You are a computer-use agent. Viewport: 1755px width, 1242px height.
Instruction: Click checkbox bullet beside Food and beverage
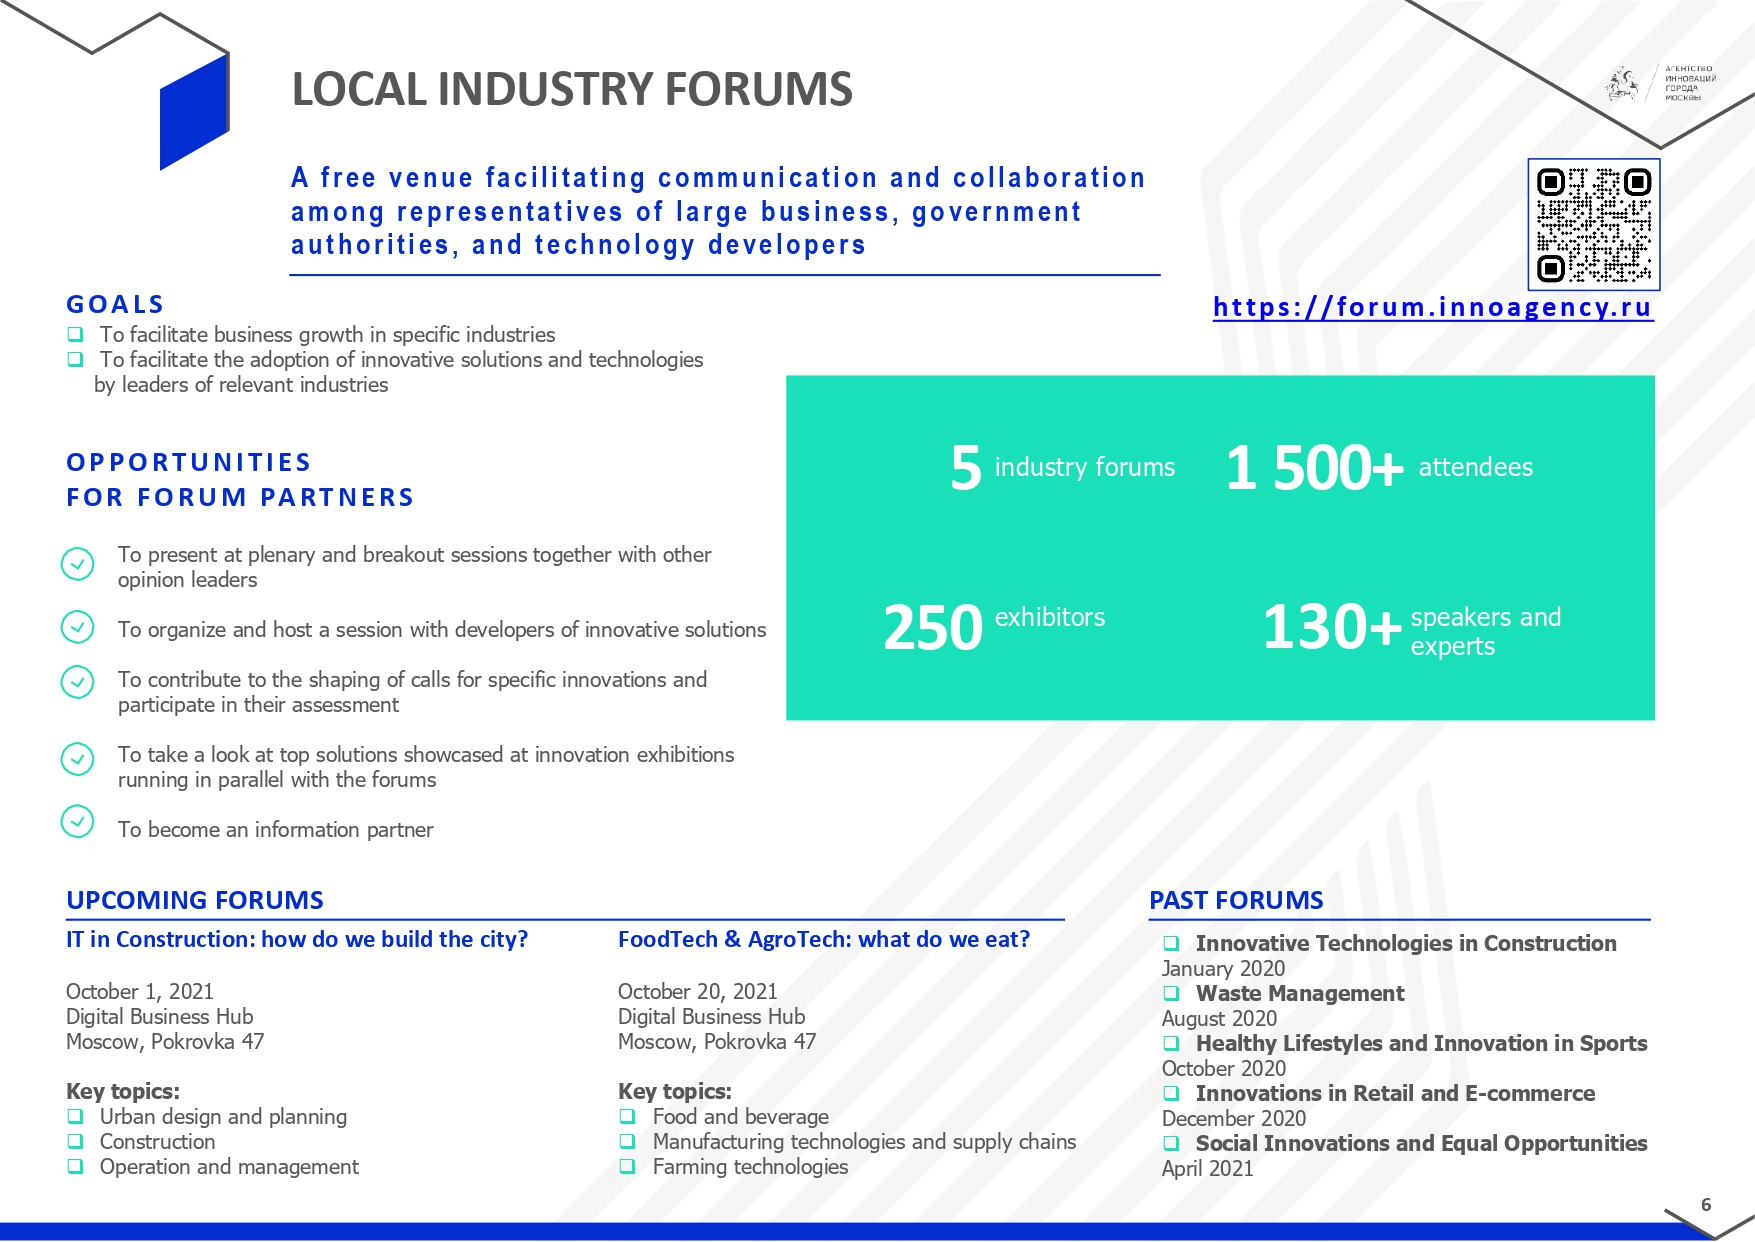tap(627, 1116)
